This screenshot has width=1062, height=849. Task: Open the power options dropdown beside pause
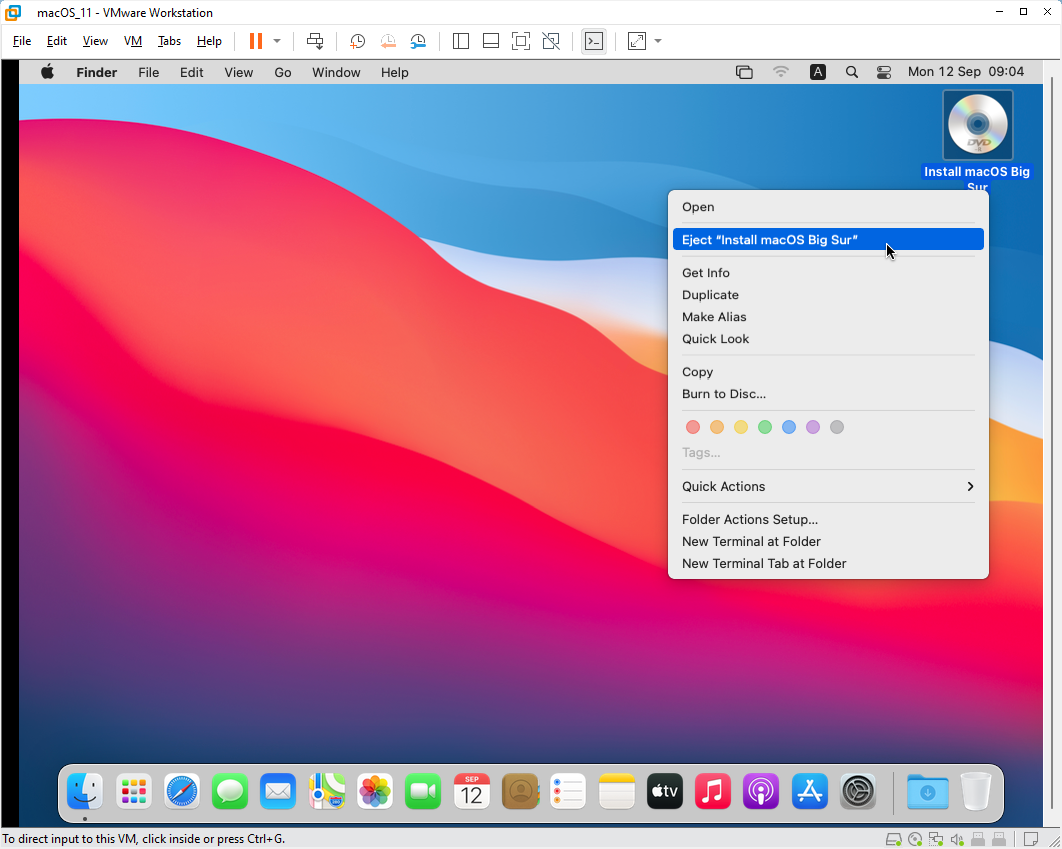277,41
